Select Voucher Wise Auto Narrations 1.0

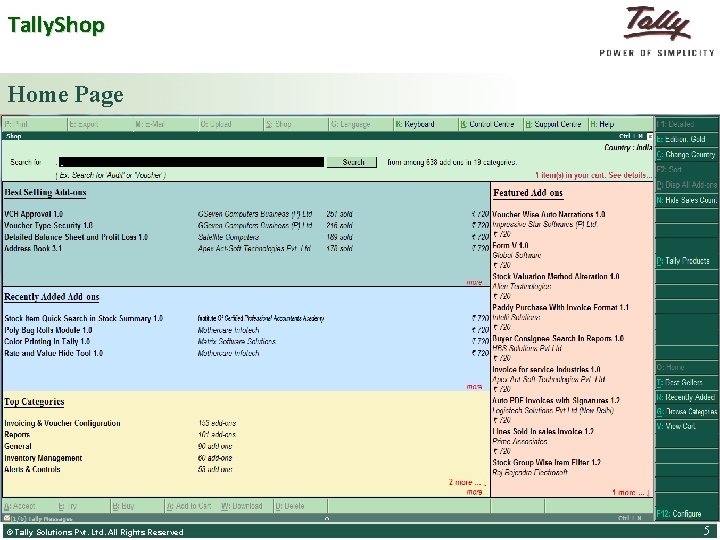(x=549, y=214)
